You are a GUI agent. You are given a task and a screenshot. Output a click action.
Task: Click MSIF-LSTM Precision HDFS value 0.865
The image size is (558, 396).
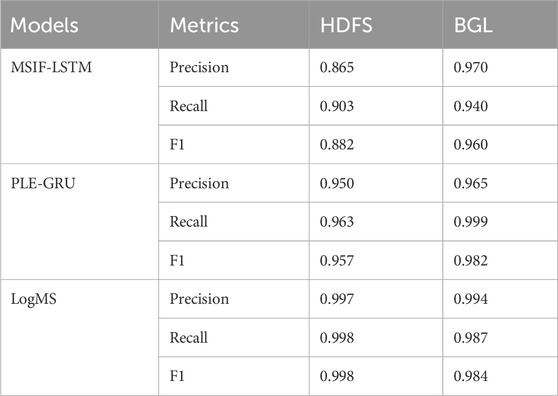point(337,67)
